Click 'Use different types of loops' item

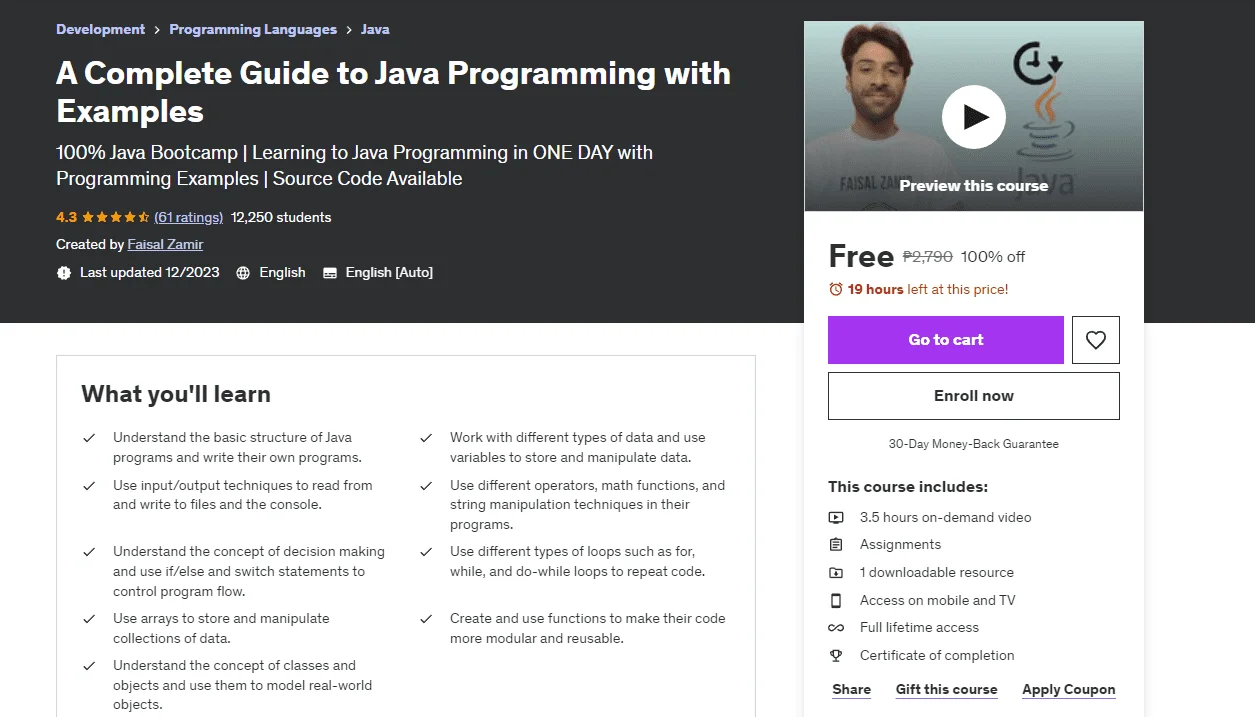point(577,561)
